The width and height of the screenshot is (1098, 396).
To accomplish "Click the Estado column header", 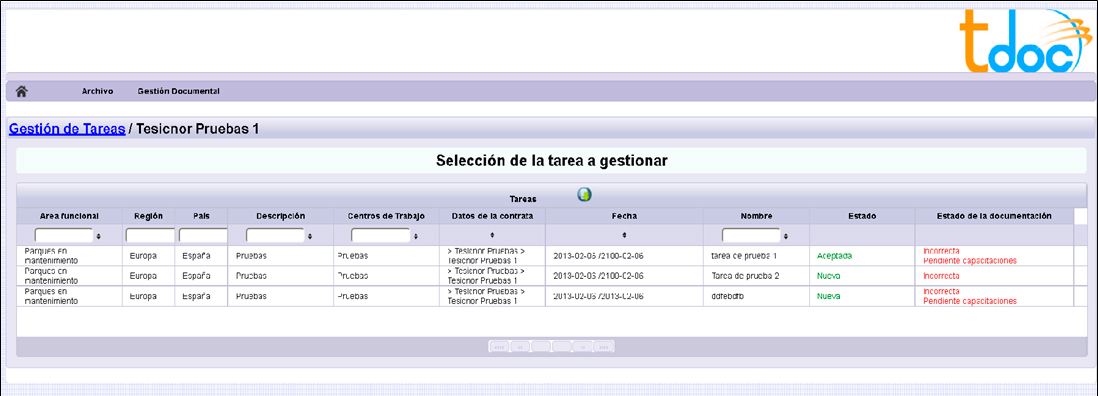I will coord(862,216).
